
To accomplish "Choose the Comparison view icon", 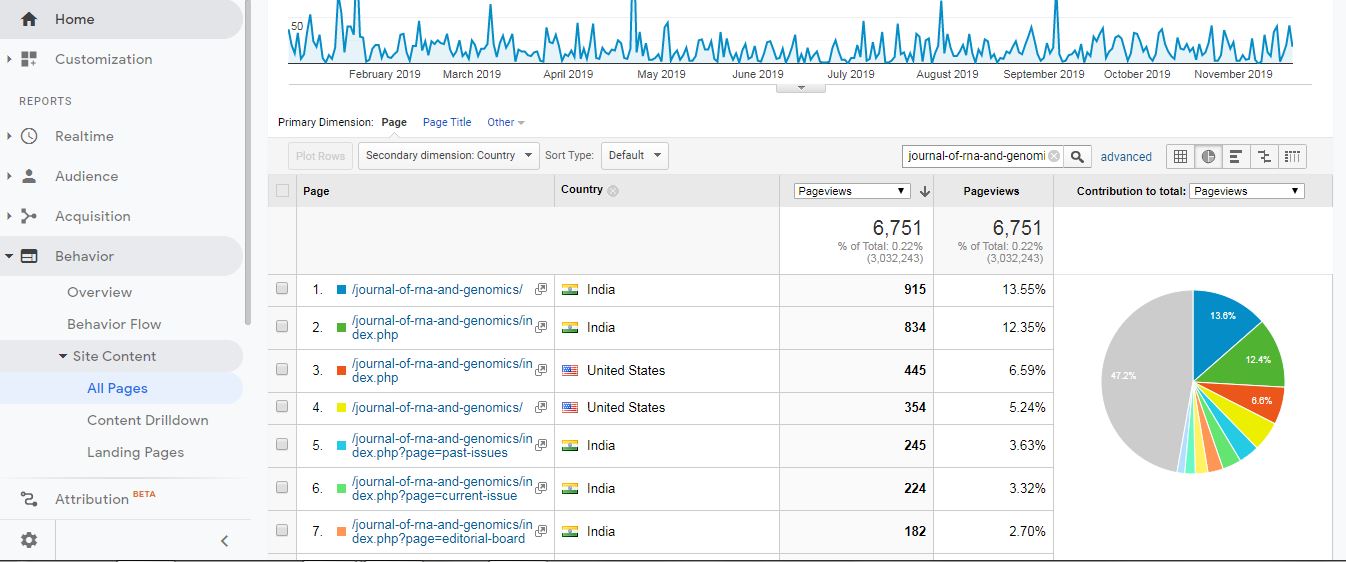I will click(x=1264, y=156).
